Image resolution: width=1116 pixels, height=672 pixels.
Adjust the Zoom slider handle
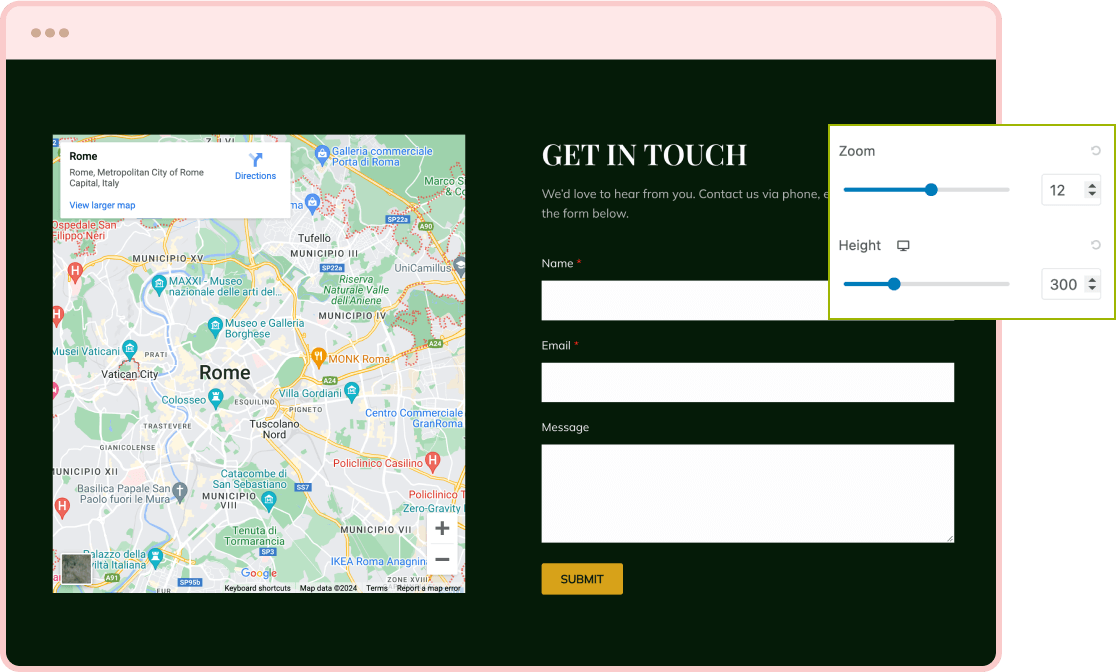(x=931, y=189)
